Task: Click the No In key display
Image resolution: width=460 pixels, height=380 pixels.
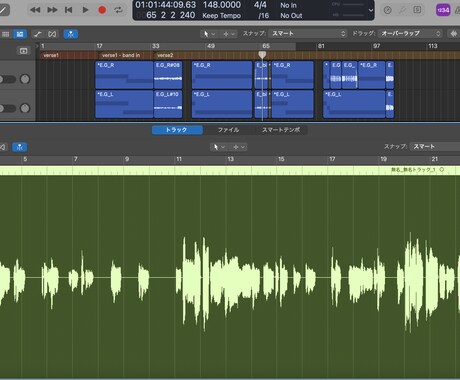Action: [x=288, y=5]
